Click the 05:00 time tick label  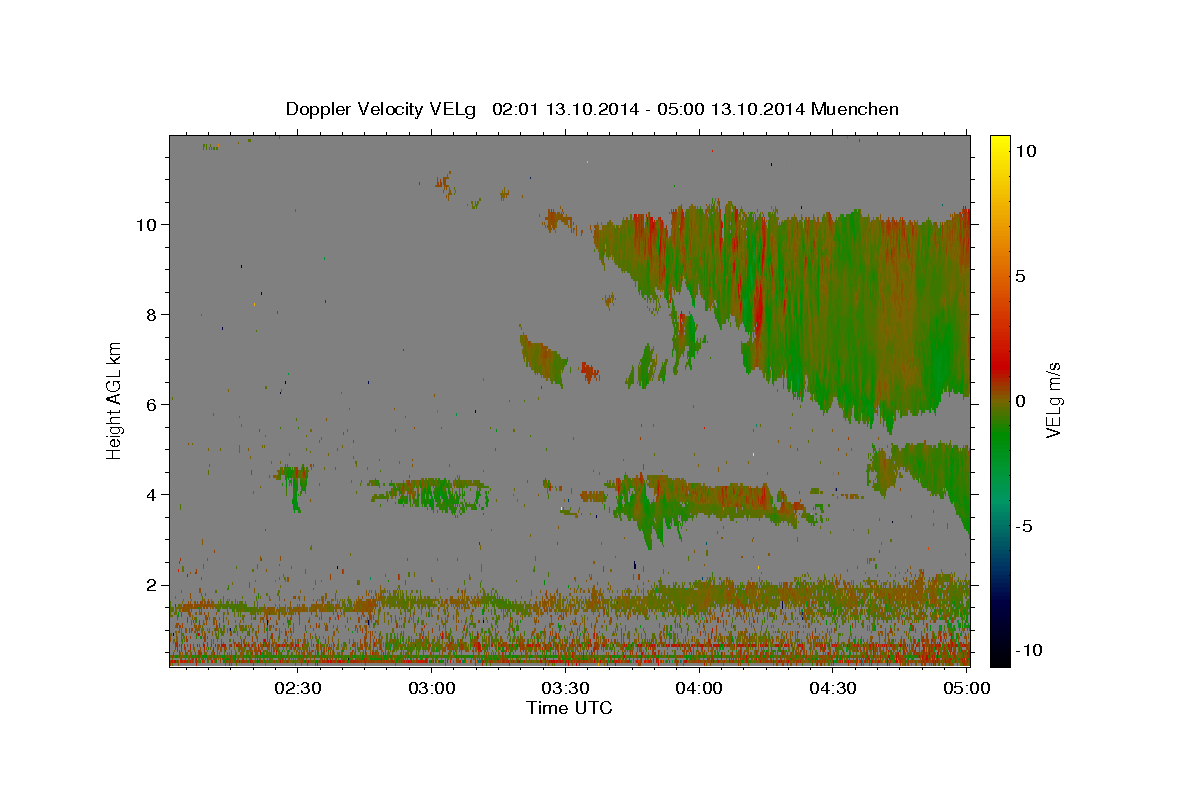(x=966, y=688)
